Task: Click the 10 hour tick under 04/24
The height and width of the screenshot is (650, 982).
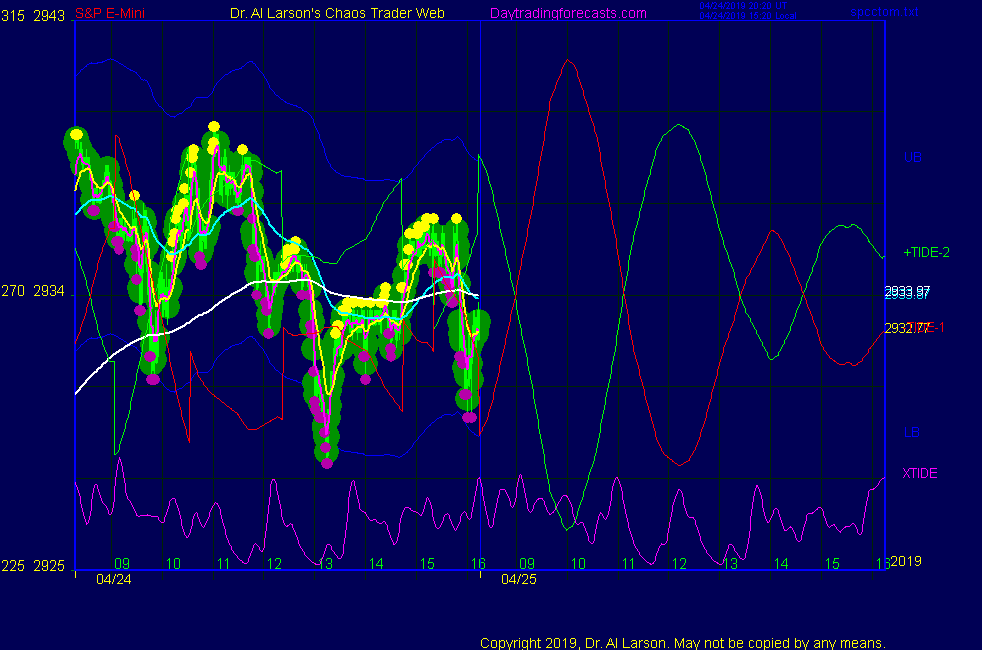Action: tap(173, 564)
